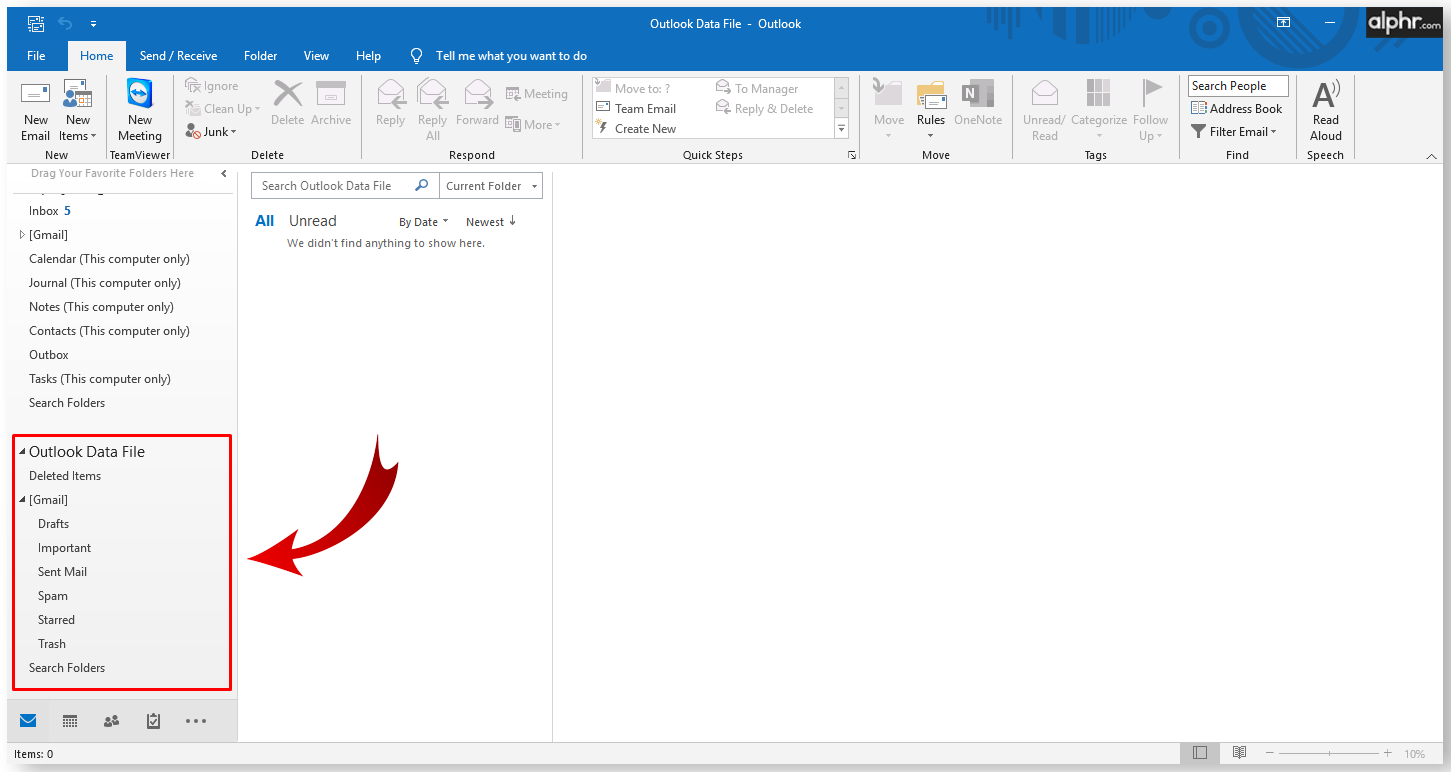Open the New Items menu
The height and width of the screenshot is (772, 1451).
click(x=78, y=111)
